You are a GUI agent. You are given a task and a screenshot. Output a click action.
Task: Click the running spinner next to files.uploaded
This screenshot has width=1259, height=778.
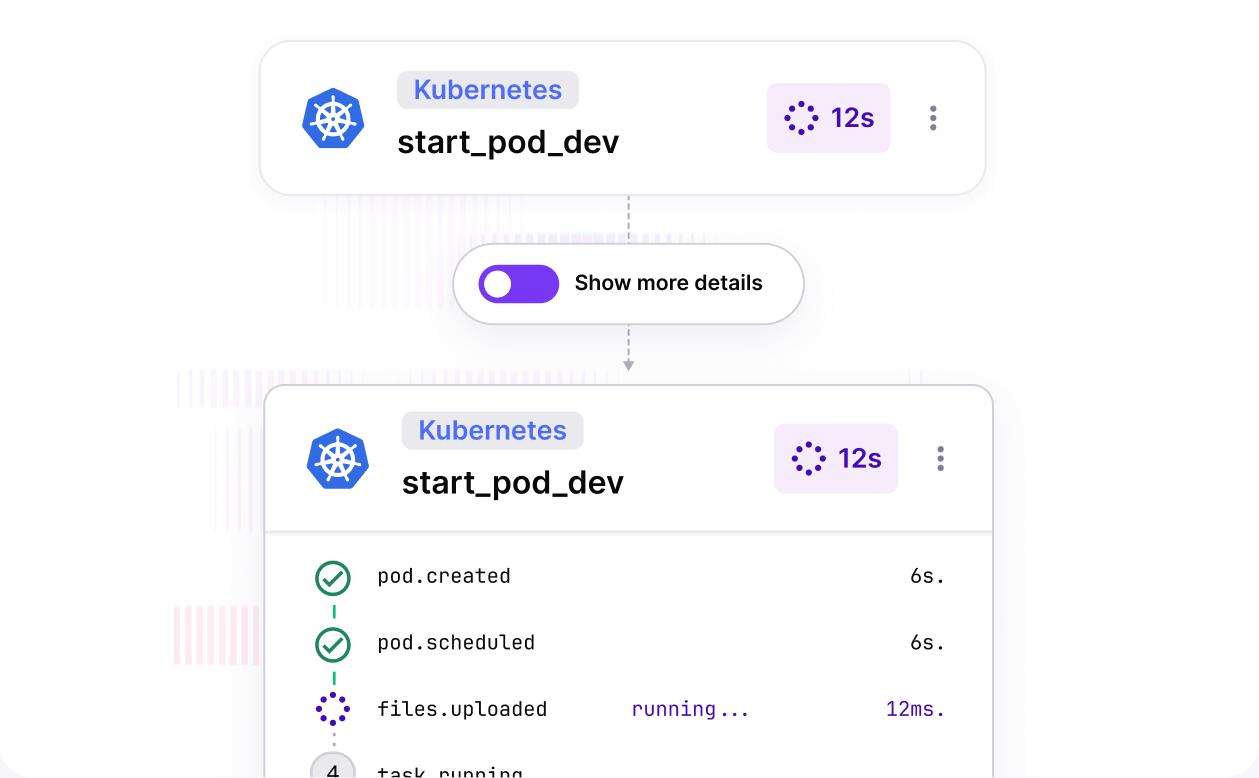tap(333, 709)
